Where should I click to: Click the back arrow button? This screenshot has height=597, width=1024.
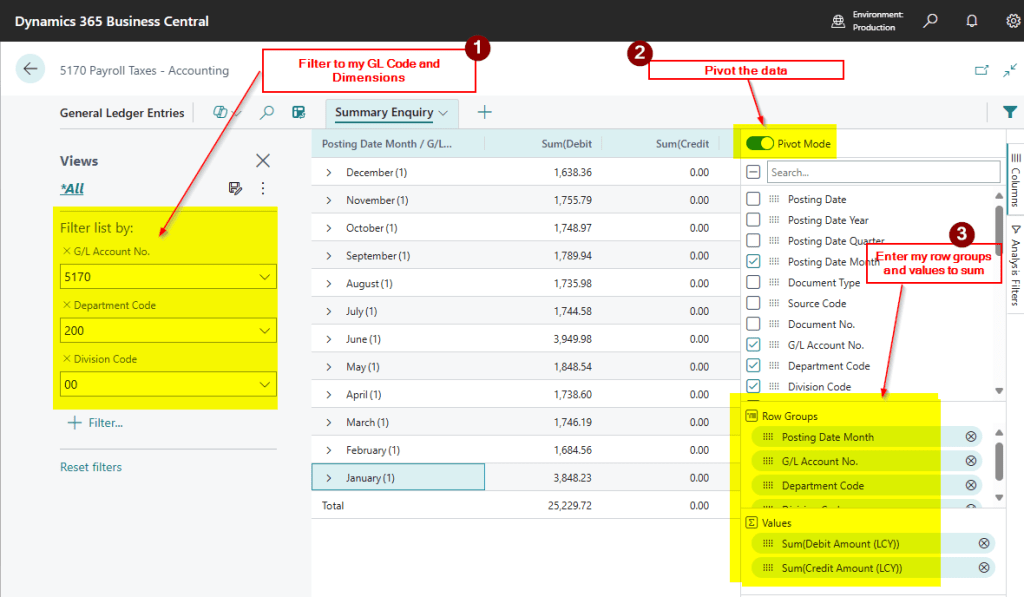tap(30, 69)
